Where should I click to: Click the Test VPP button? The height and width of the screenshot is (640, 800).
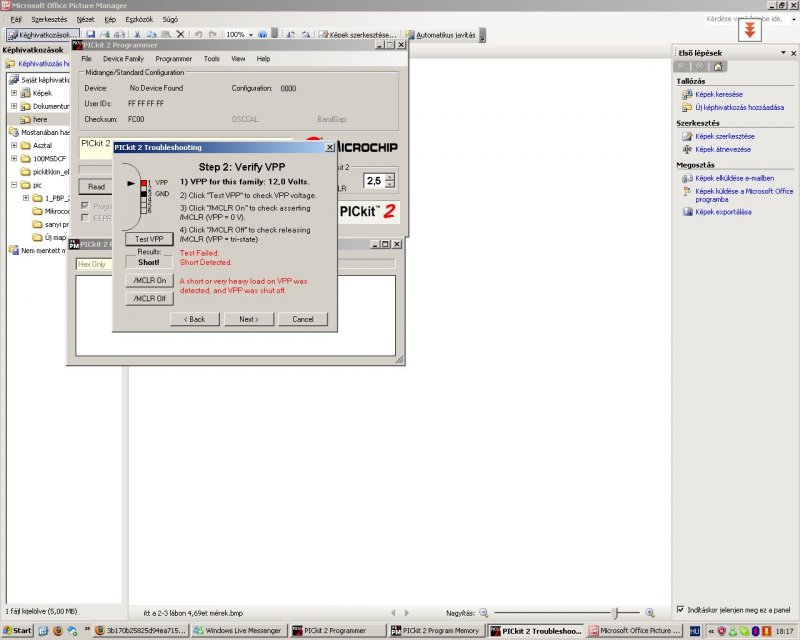click(x=149, y=239)
